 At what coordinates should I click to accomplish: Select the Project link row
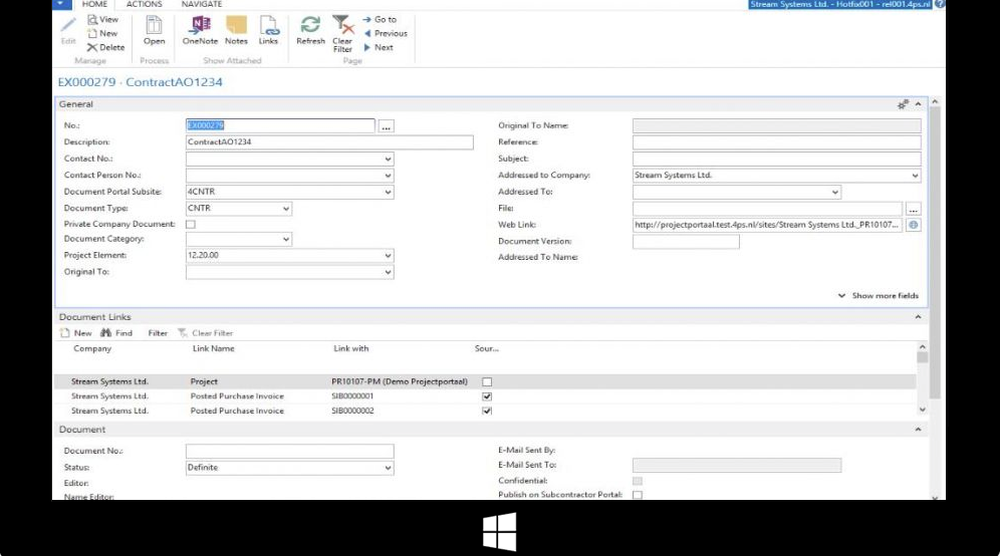485,382
